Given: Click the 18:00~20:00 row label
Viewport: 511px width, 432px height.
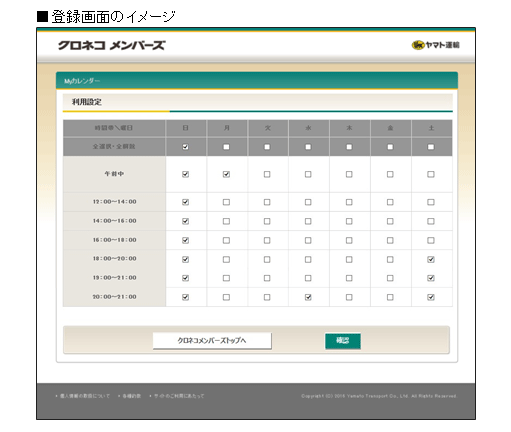Looking at the screenshot, I should (x=114, y=259).
